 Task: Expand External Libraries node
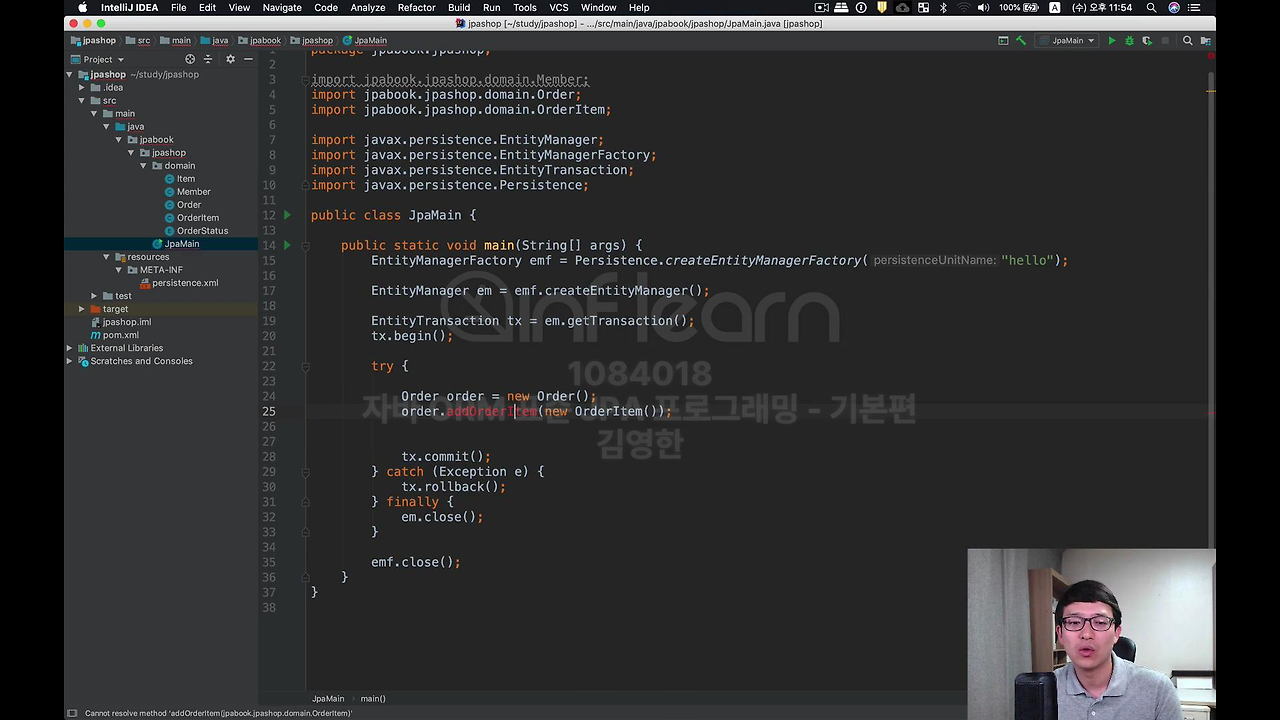[x=70, y=348]
